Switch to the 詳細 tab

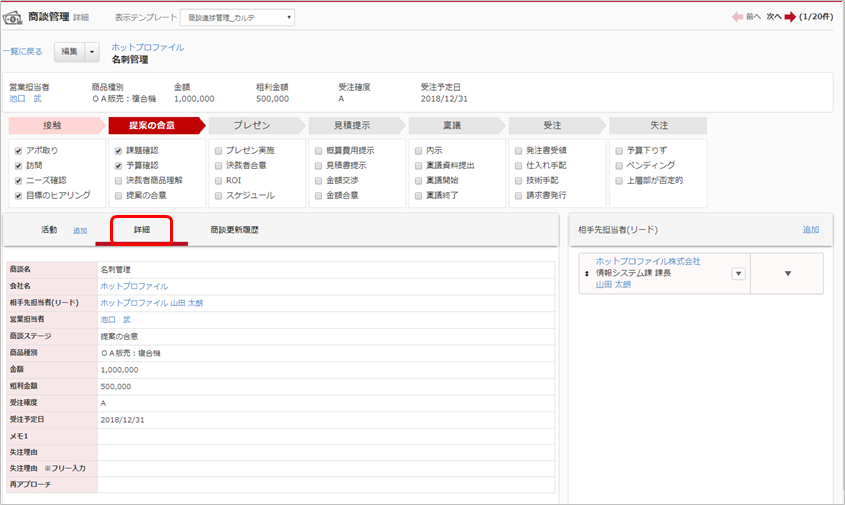pos(142,230)
